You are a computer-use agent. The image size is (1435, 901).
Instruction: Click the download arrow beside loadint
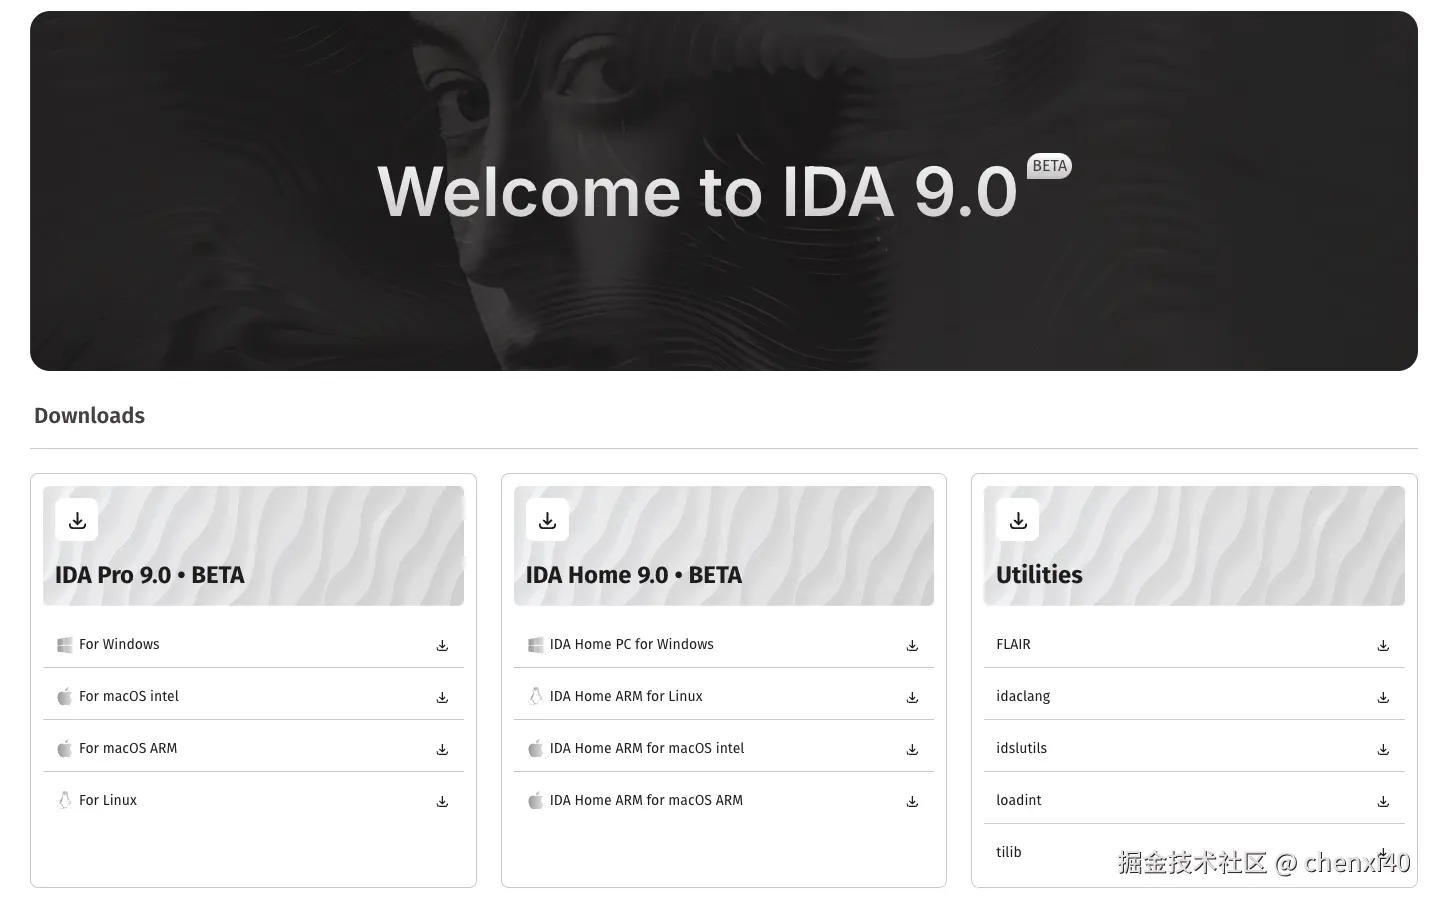point(1383,802)
